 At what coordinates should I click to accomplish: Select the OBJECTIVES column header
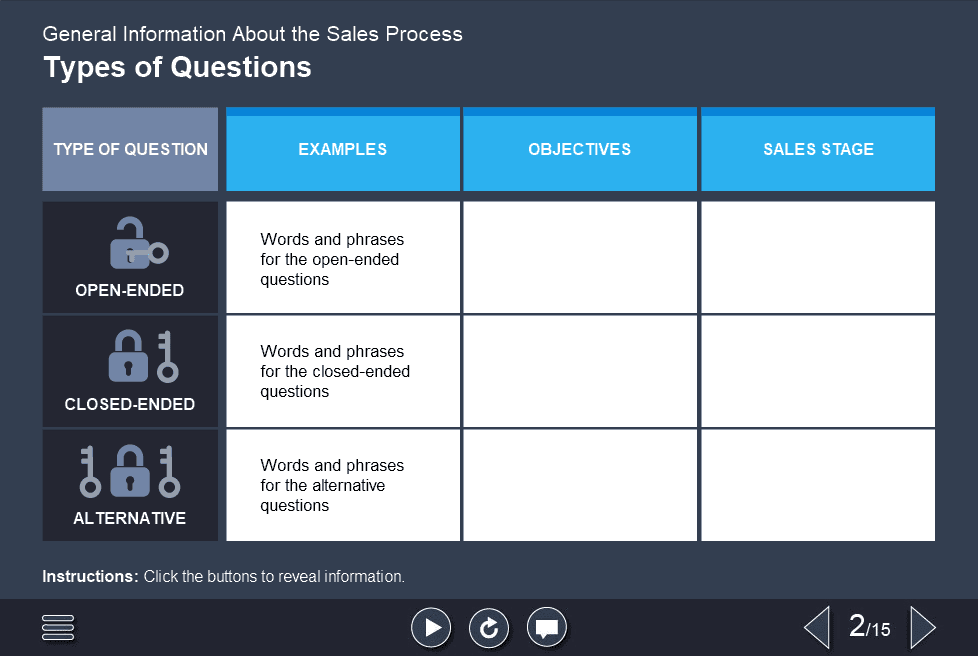(x=579, y=148)
